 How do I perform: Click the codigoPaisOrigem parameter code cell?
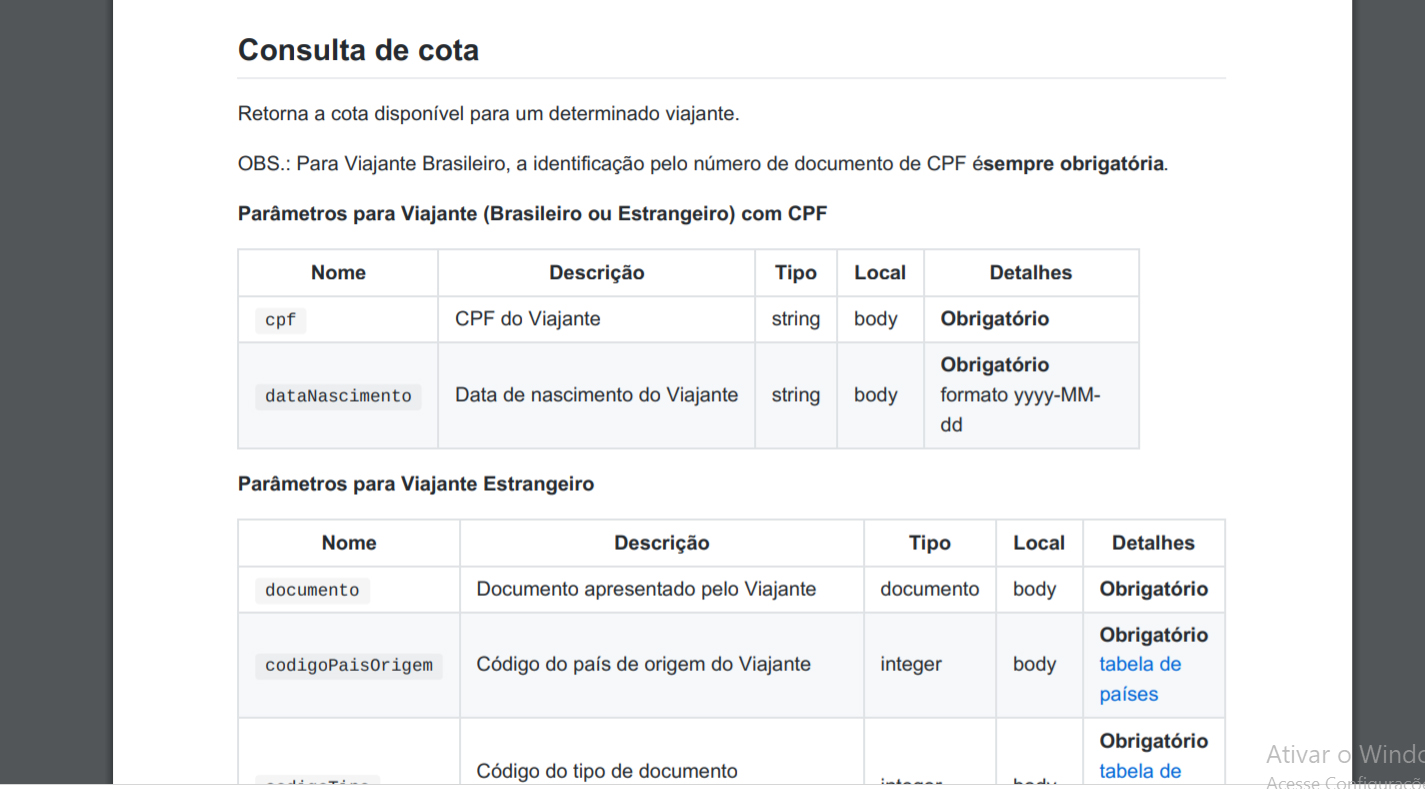pyautogui.click(x=349, y=665)
